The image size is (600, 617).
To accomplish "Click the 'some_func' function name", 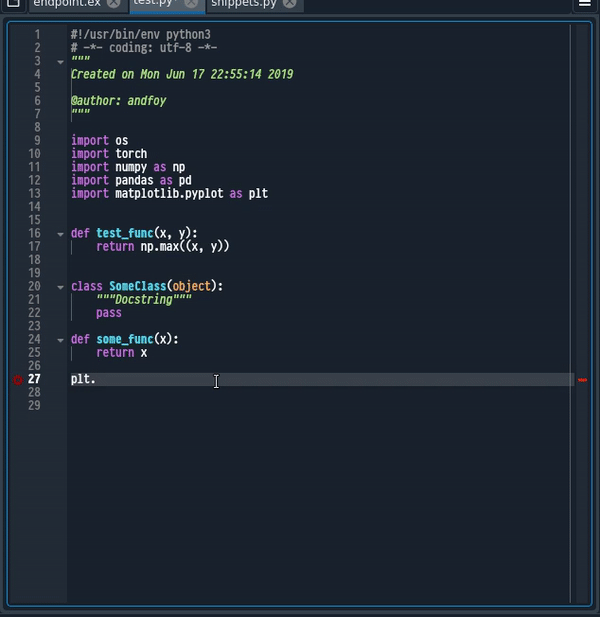I will tap(125, 339).
